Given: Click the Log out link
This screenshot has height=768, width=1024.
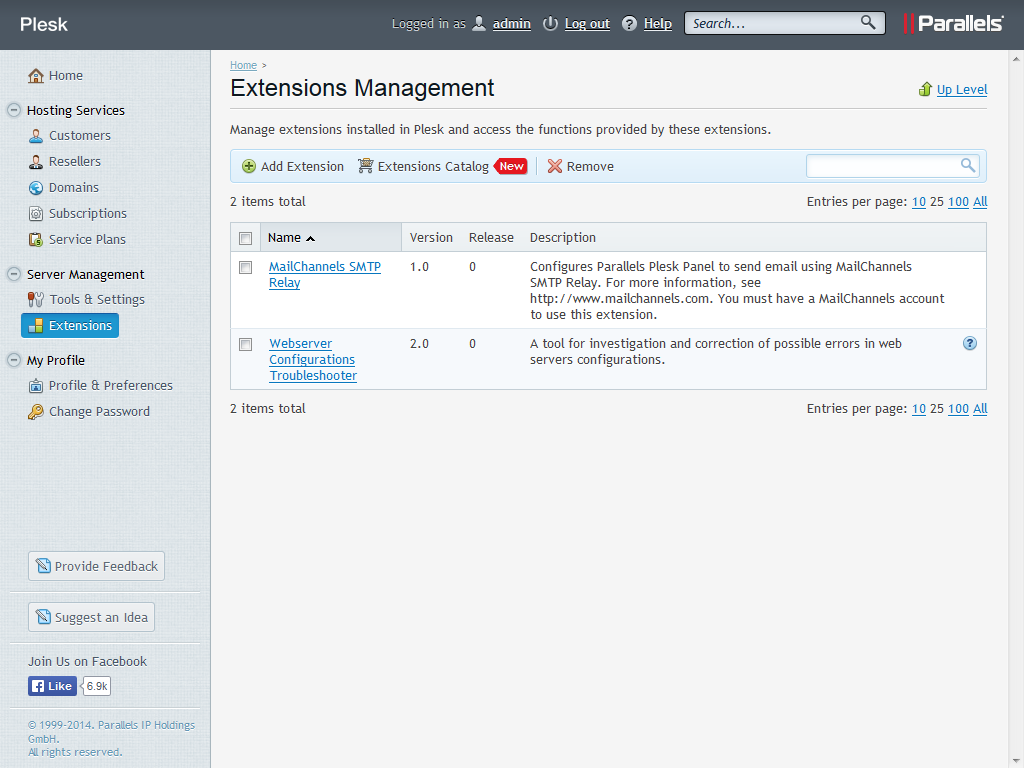Looking at the screenshot, I should [587, 24].
